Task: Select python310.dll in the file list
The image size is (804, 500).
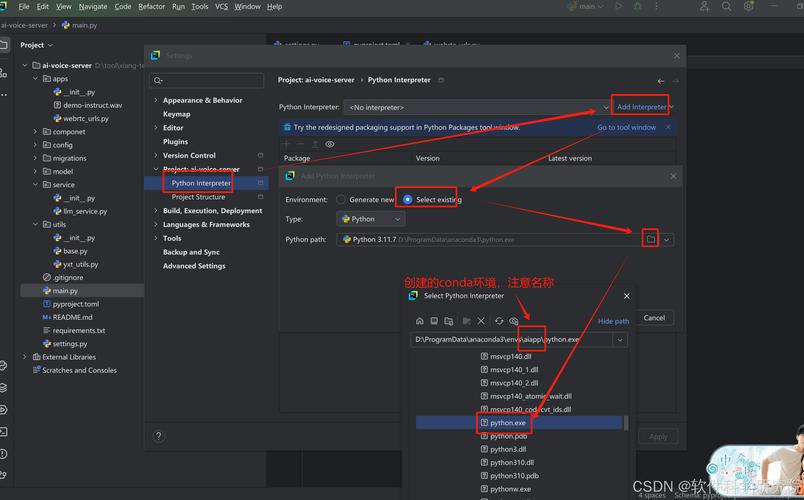Action: pos(512,462)
